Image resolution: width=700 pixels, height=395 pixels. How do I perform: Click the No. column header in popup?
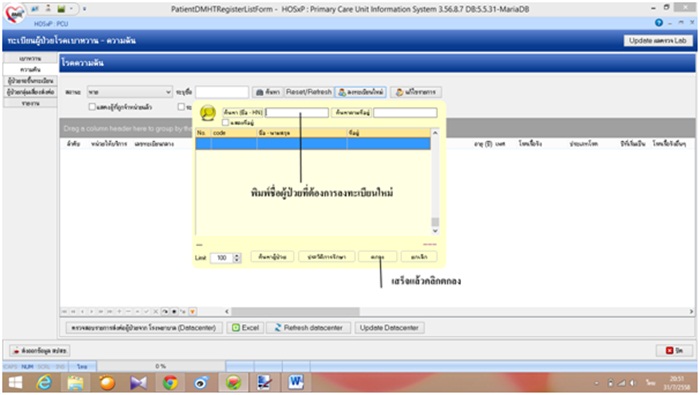[204, 133]
